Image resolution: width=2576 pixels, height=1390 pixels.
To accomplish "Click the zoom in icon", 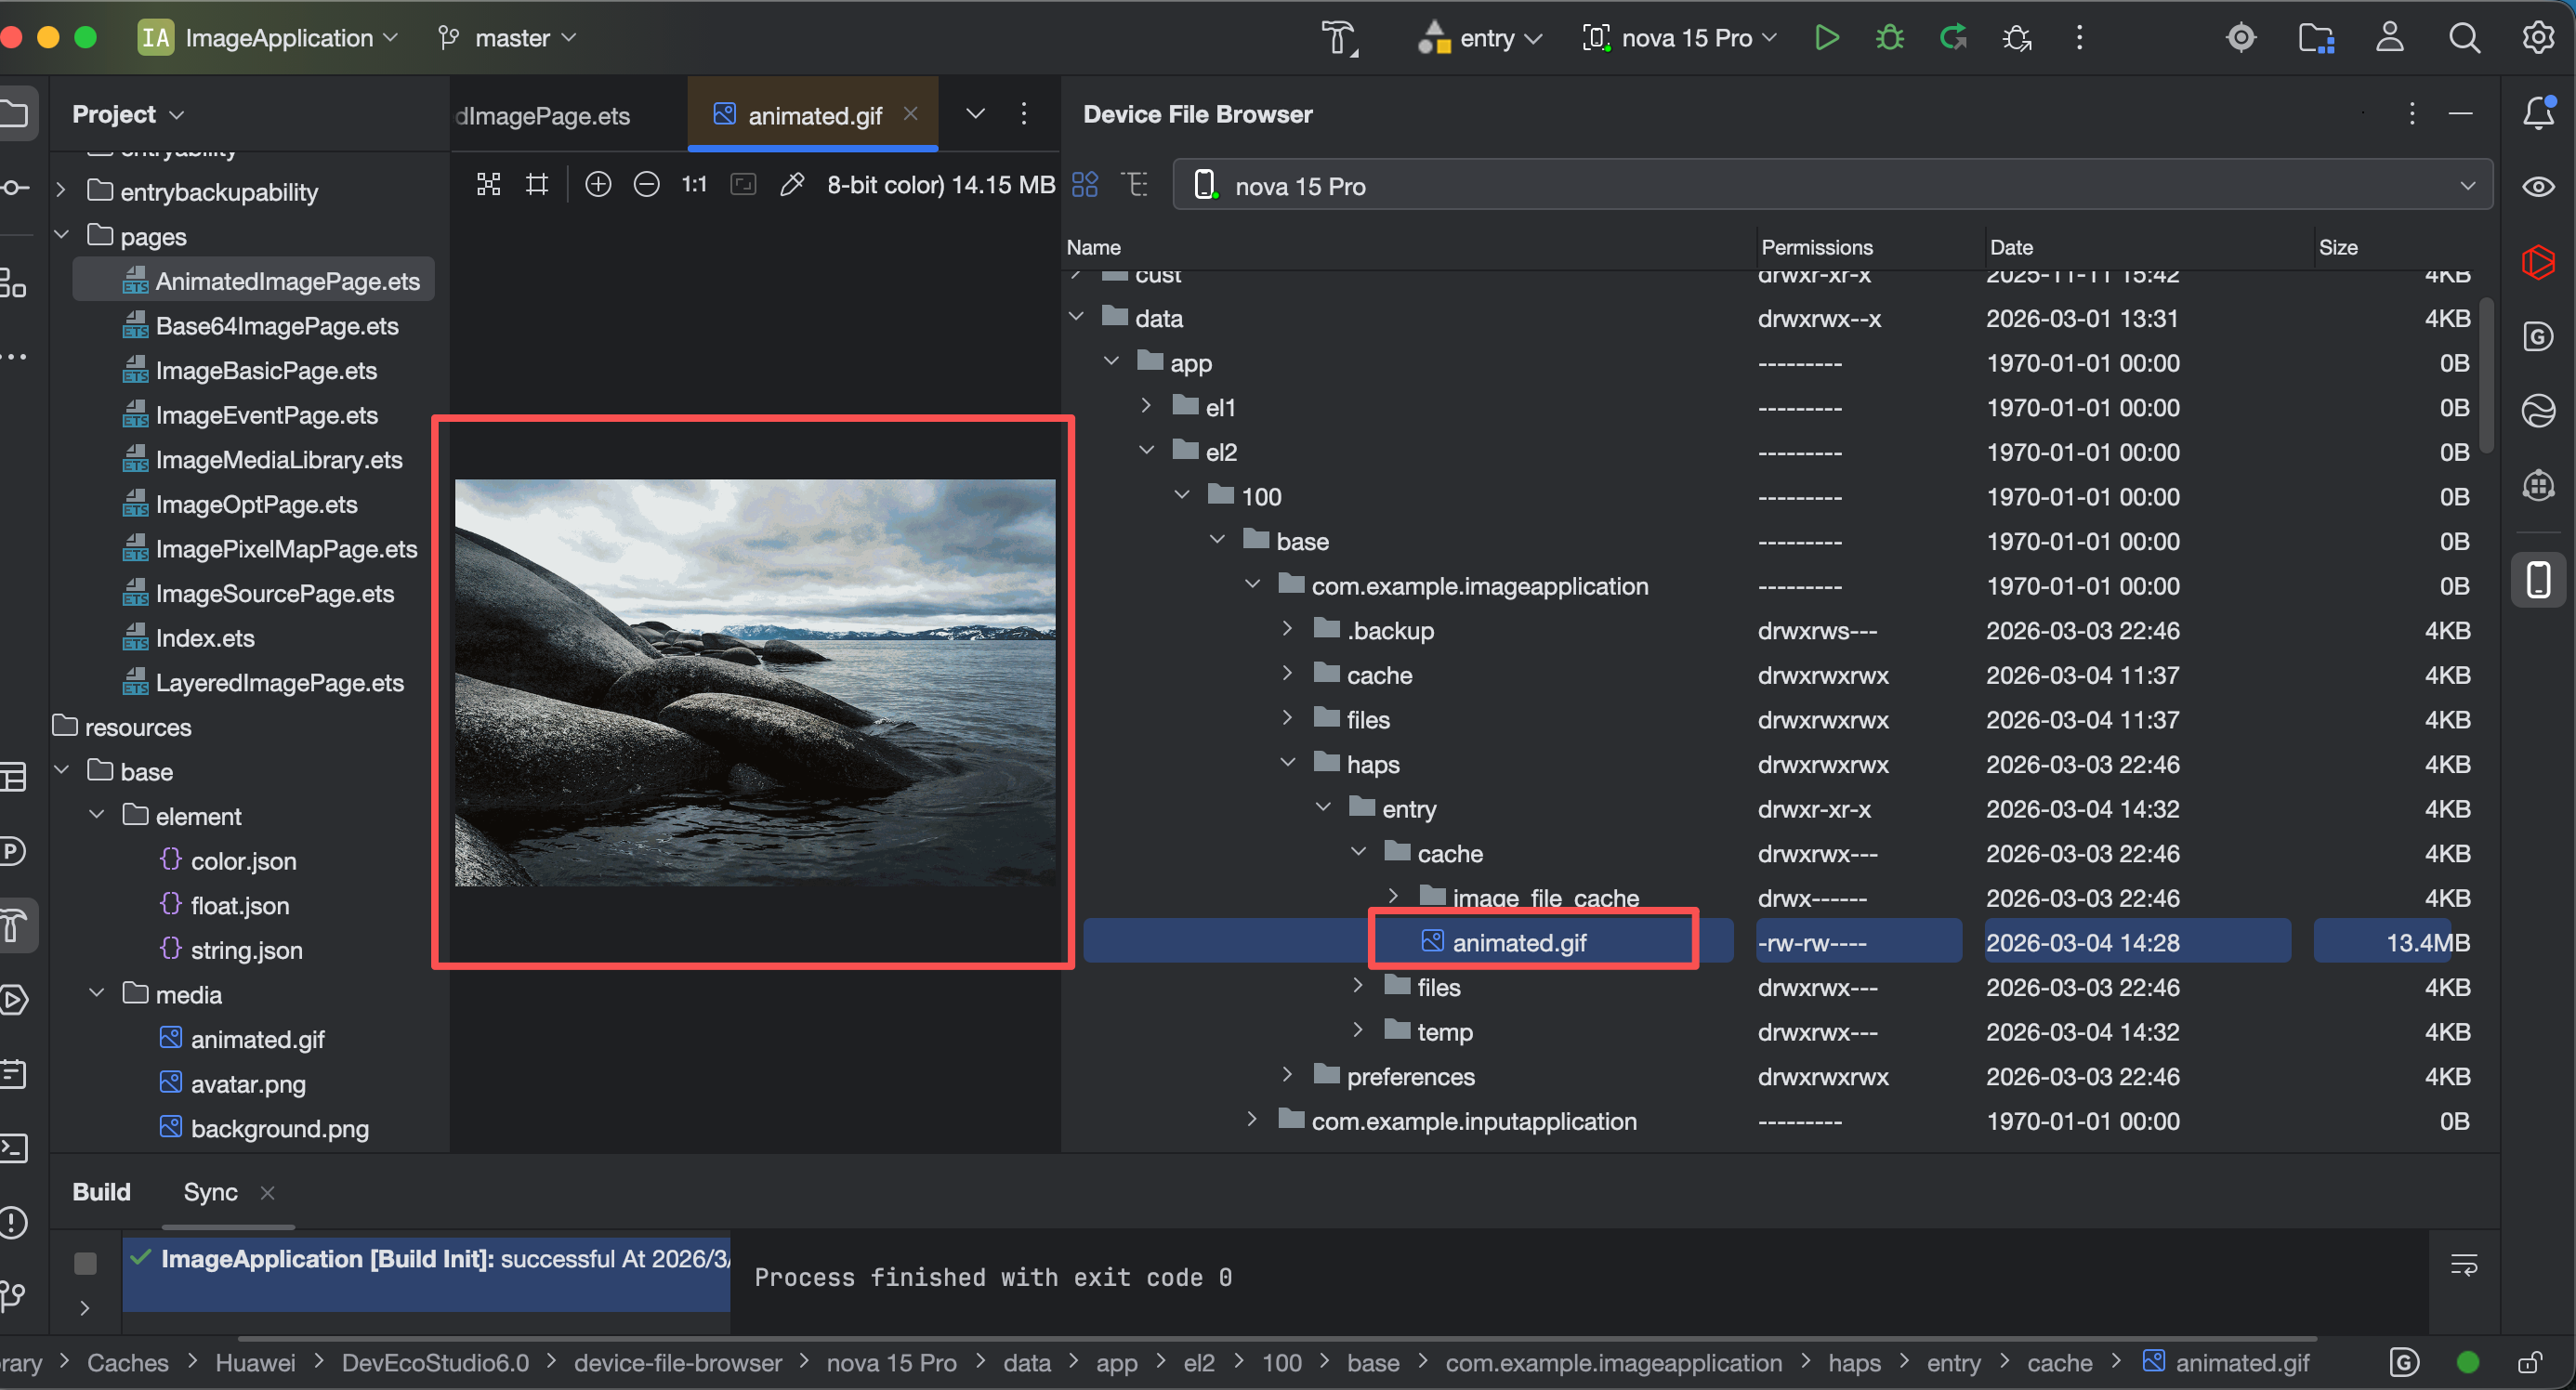I will point(598,184).
